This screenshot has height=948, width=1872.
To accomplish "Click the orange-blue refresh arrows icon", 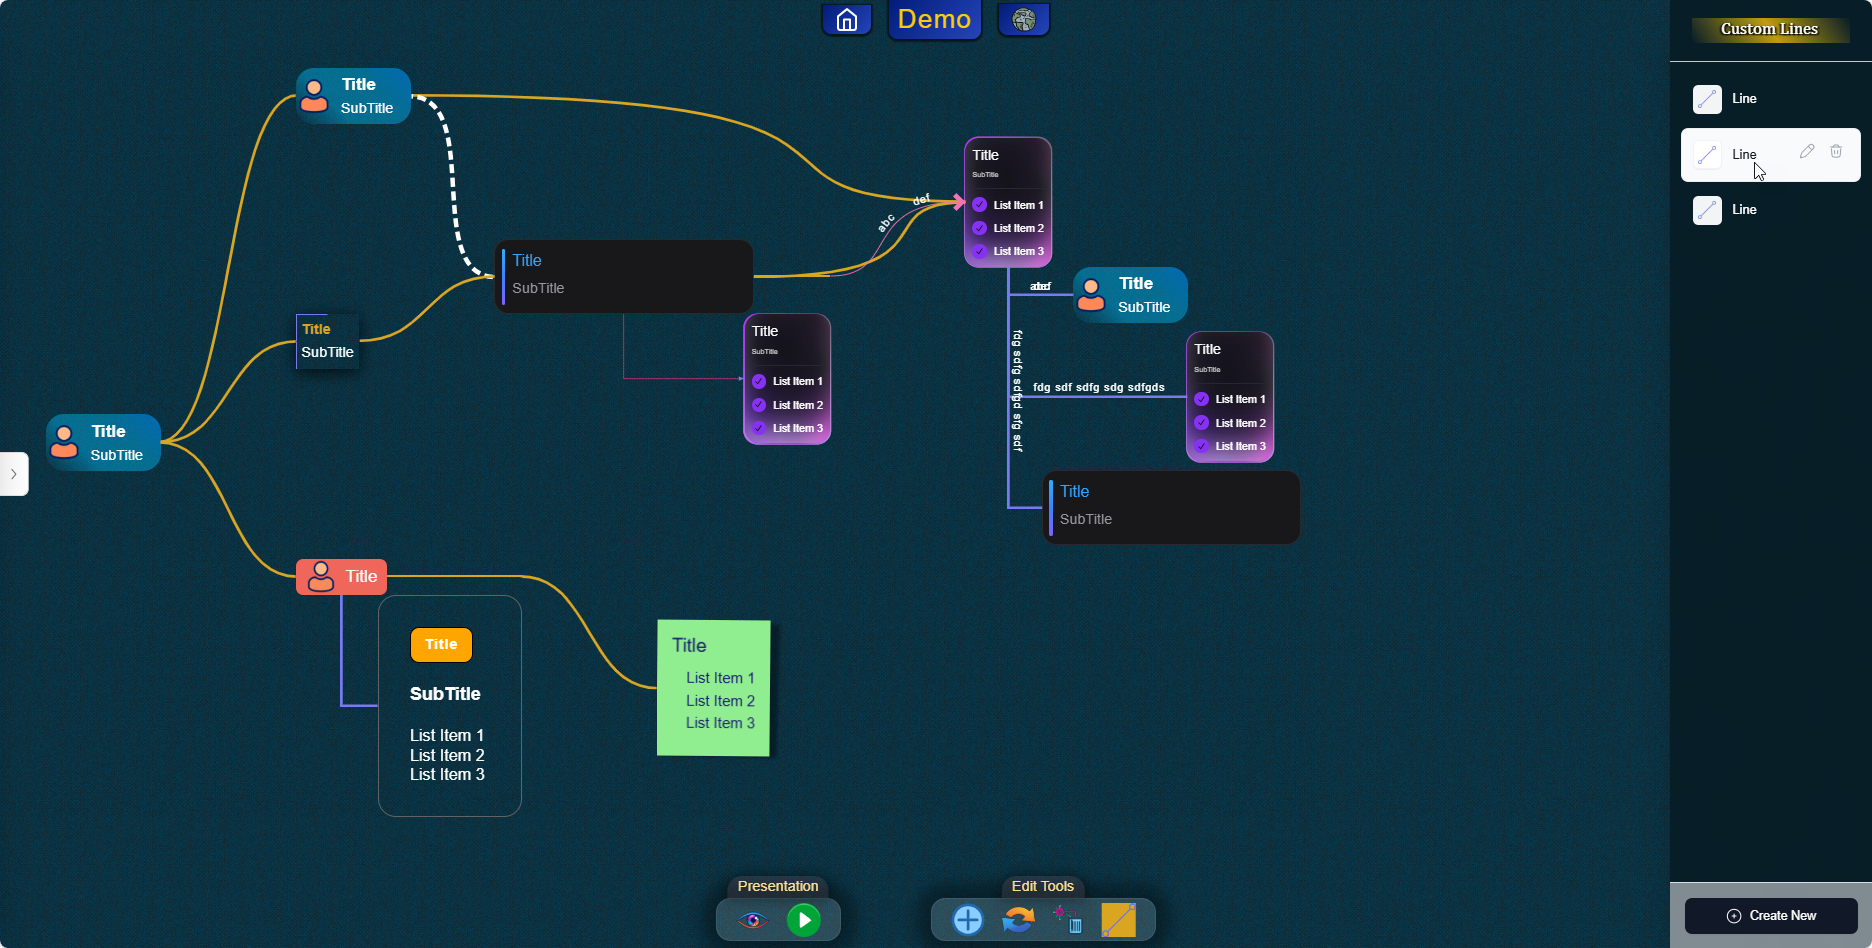I will (x=1018, y=920).
